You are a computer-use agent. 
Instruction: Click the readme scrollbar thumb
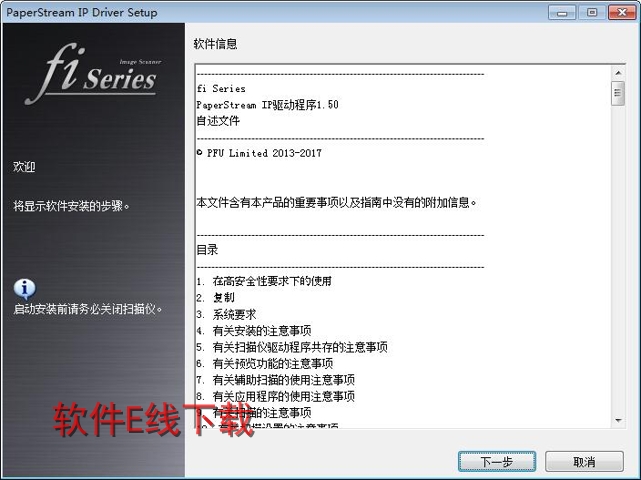(618, 94)
